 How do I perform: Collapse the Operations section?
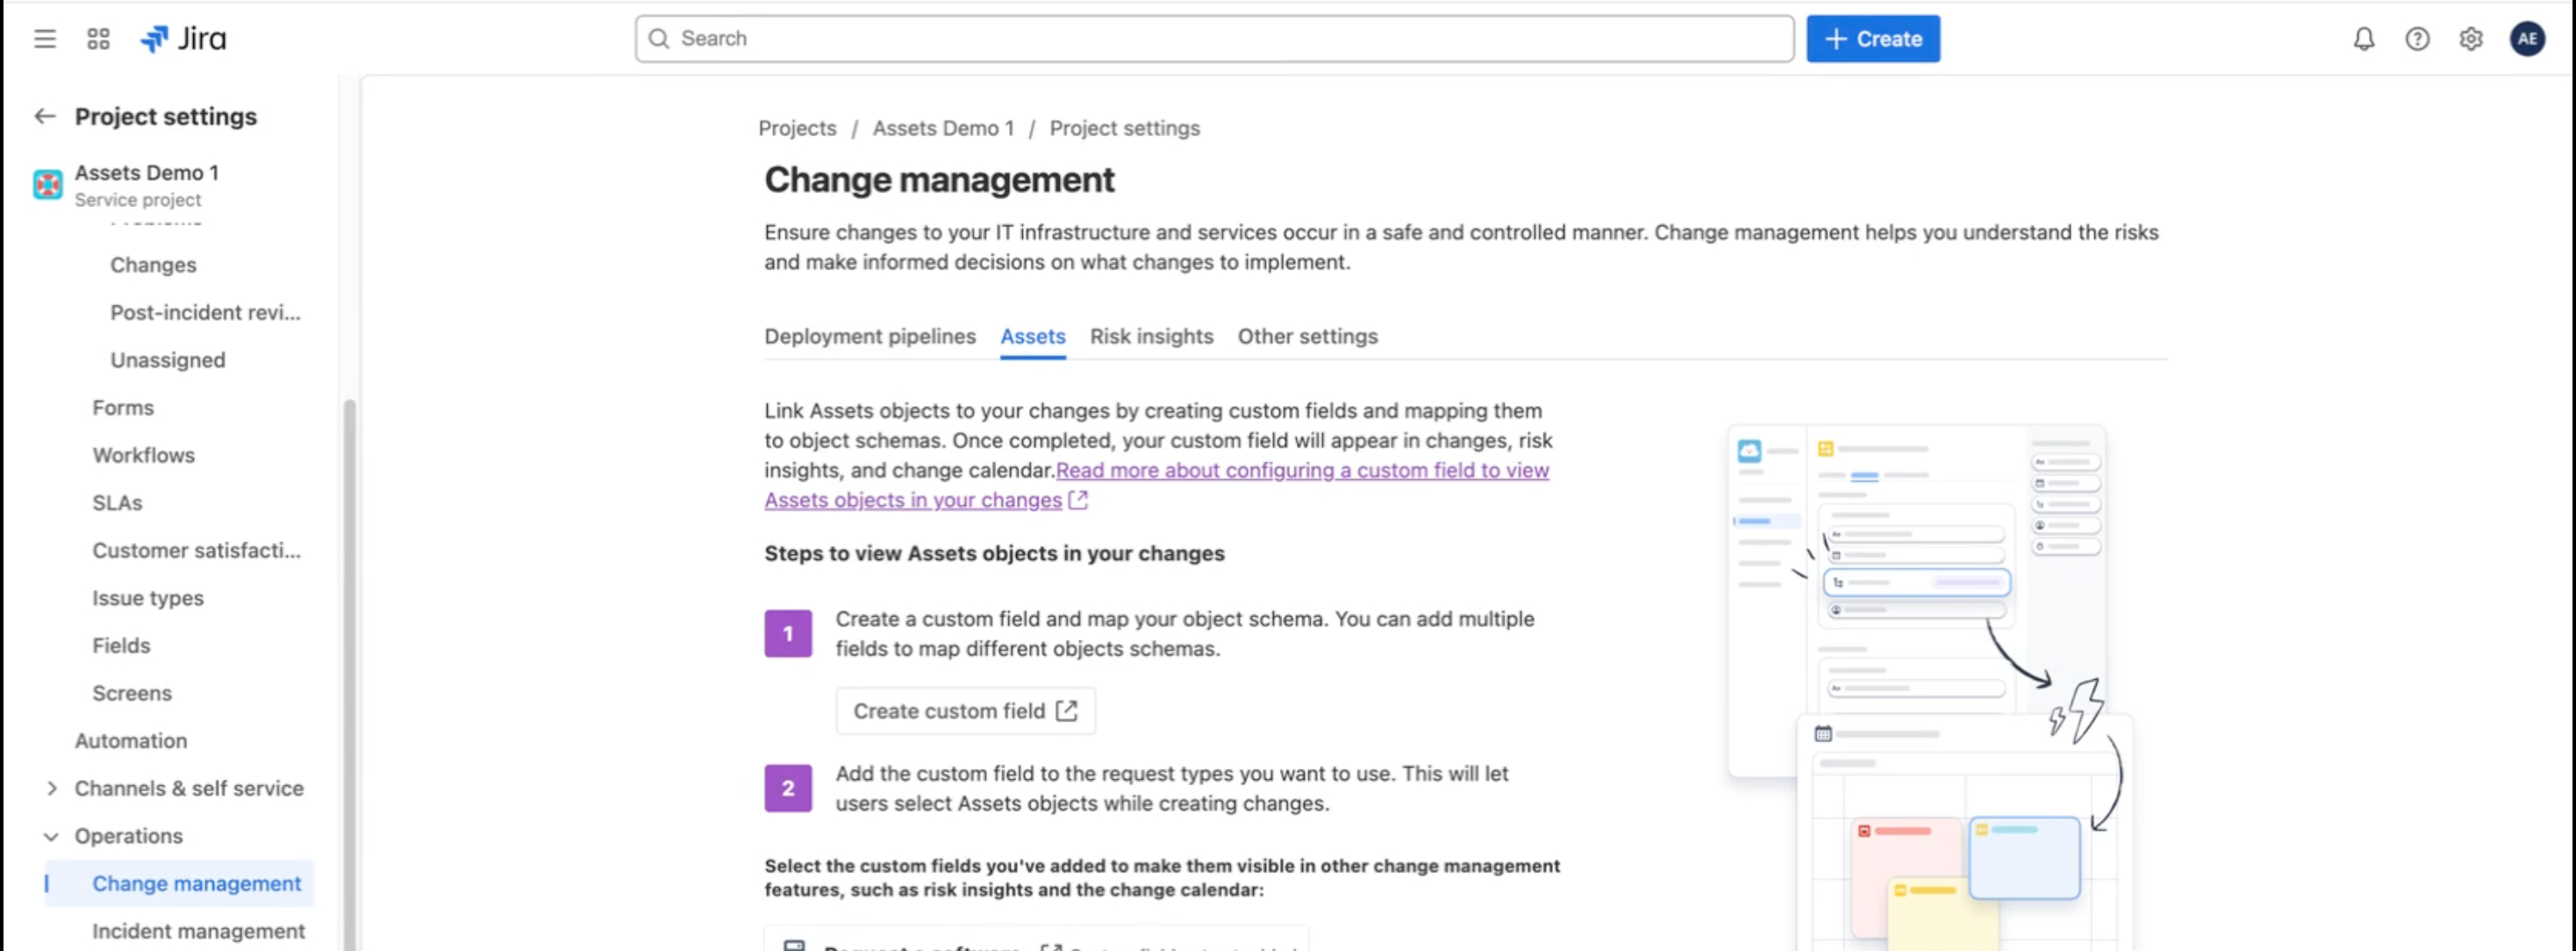coord(52,836)
